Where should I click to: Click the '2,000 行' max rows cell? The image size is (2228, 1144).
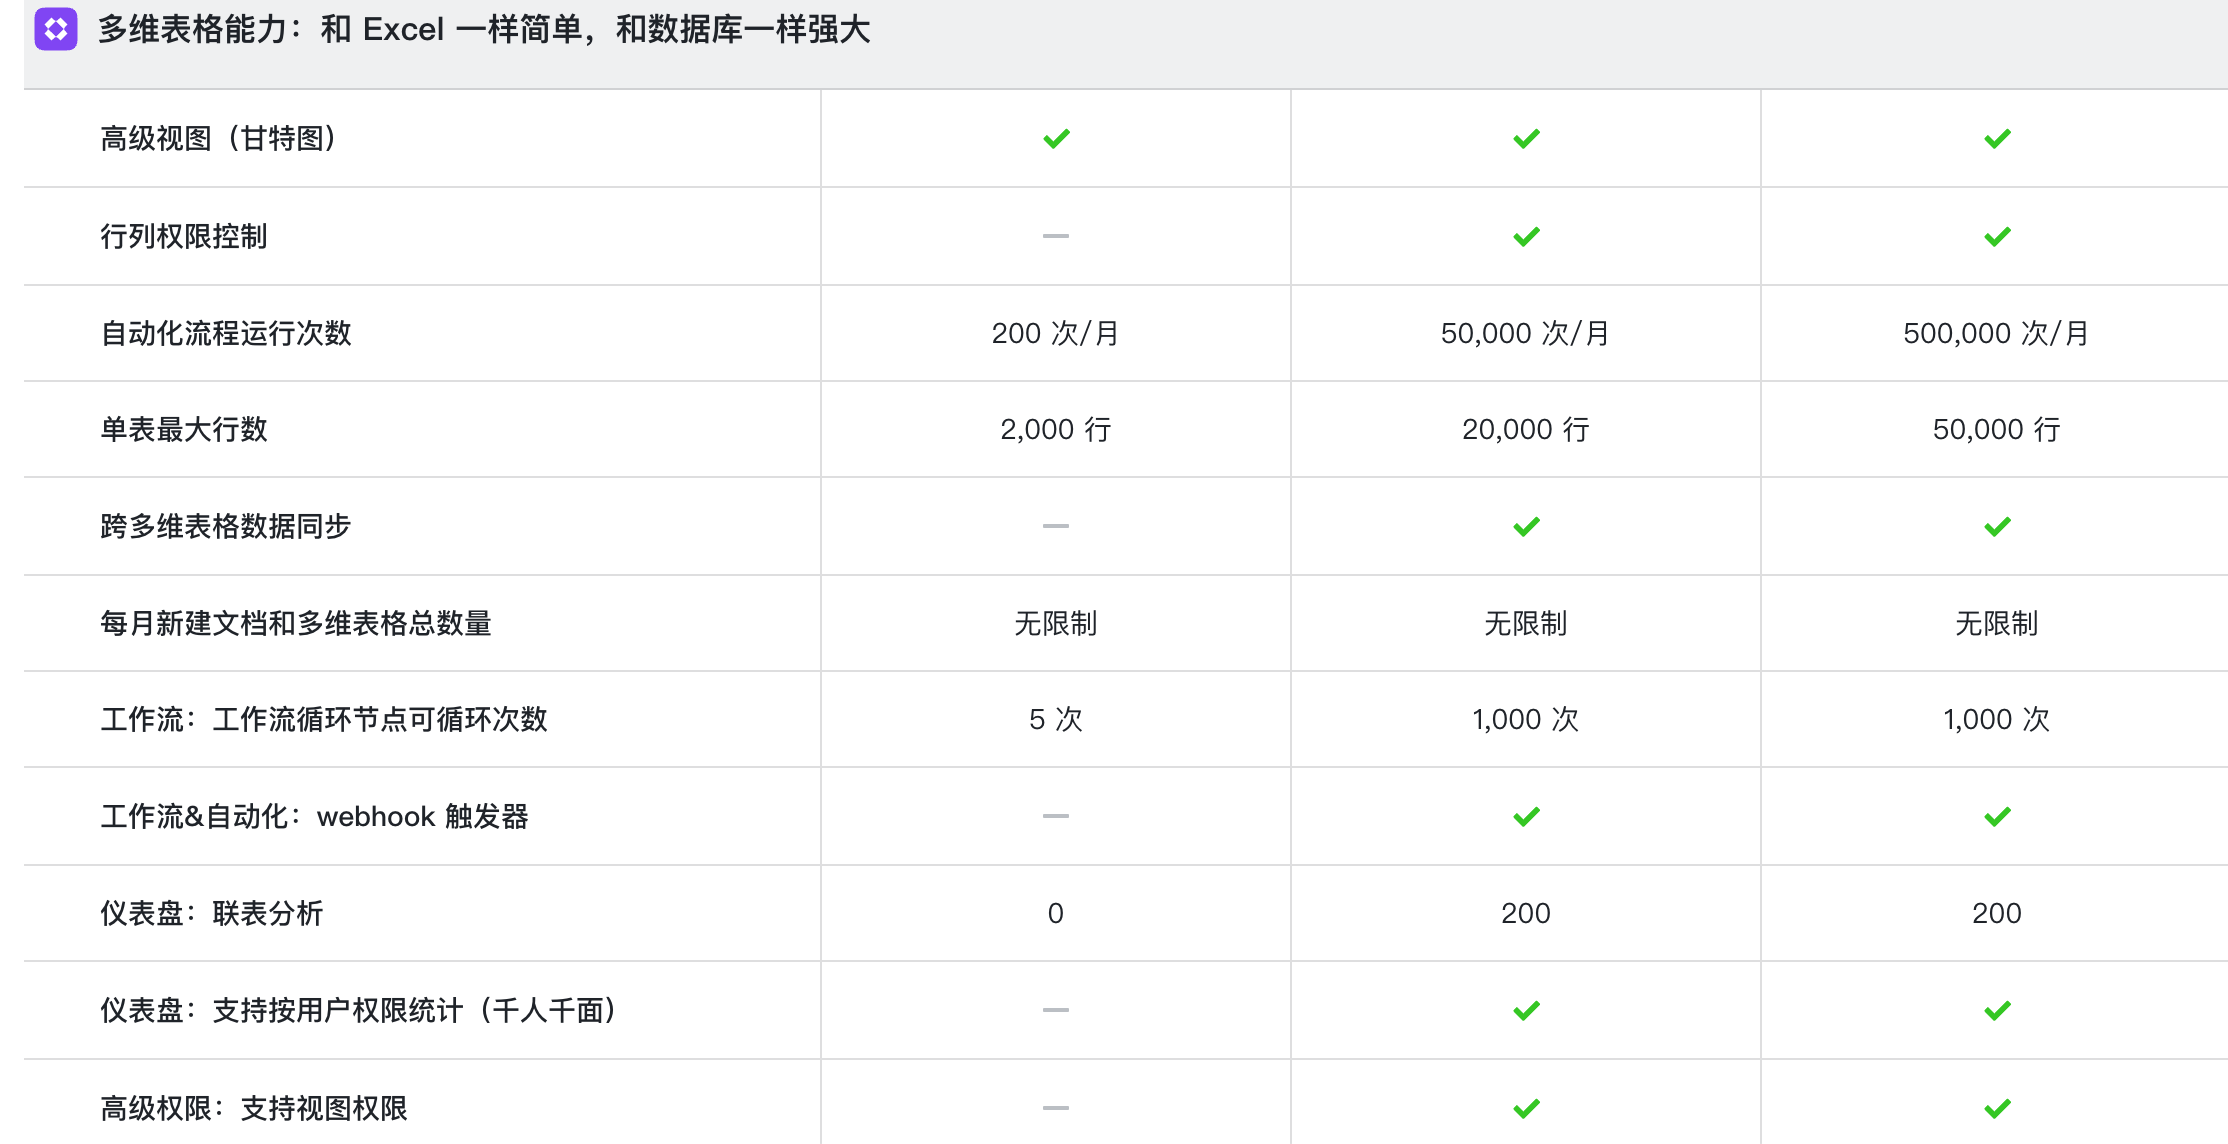(1055, 430)
